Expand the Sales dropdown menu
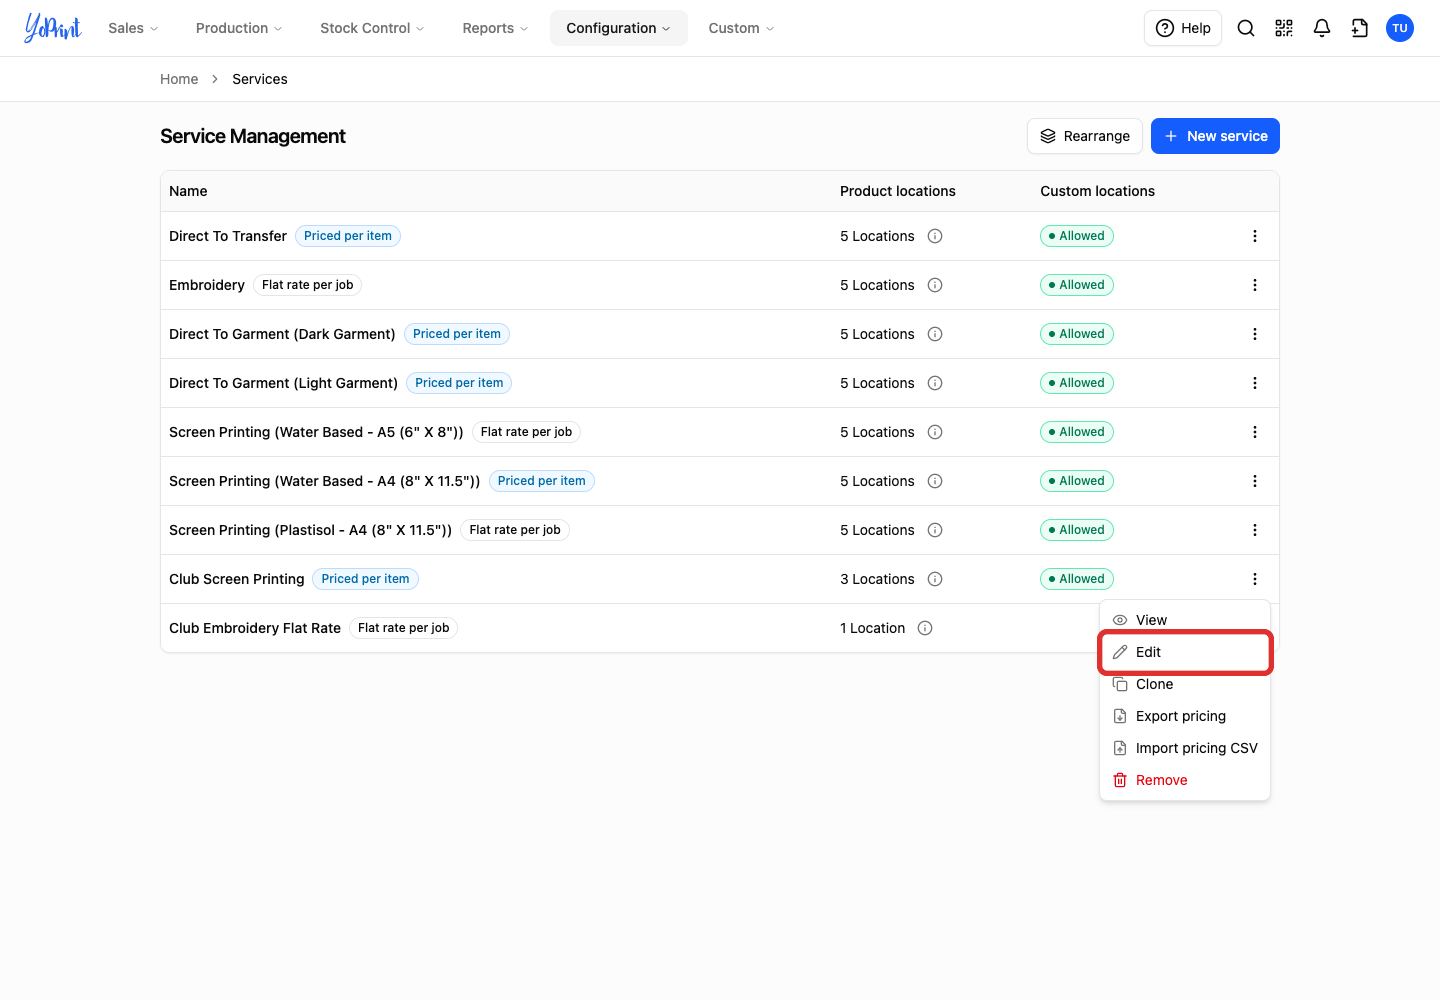 click(x=133, y=28)
